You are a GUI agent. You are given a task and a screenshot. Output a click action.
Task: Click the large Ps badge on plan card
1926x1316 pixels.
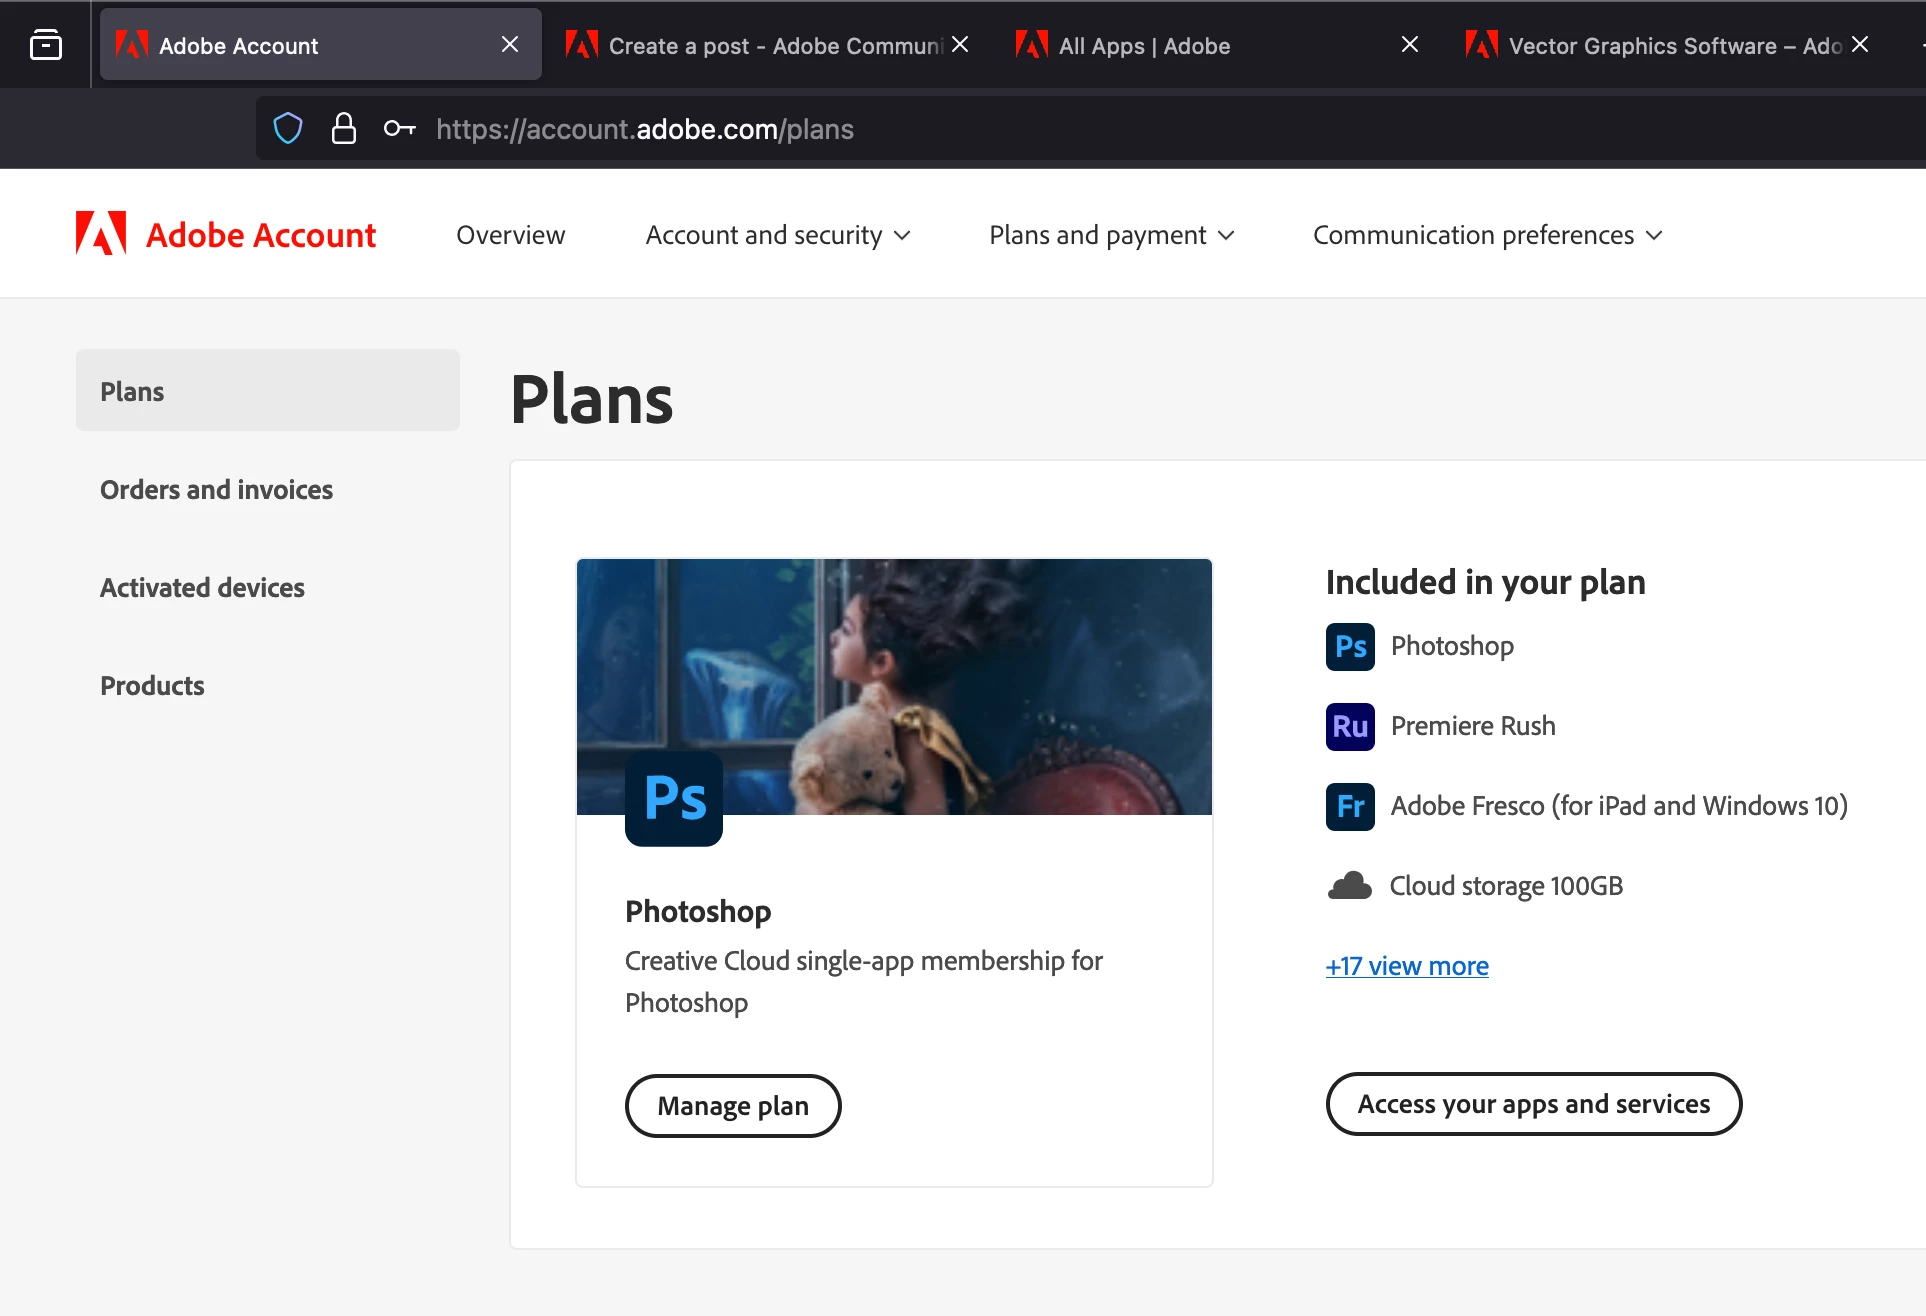point(674,799)
